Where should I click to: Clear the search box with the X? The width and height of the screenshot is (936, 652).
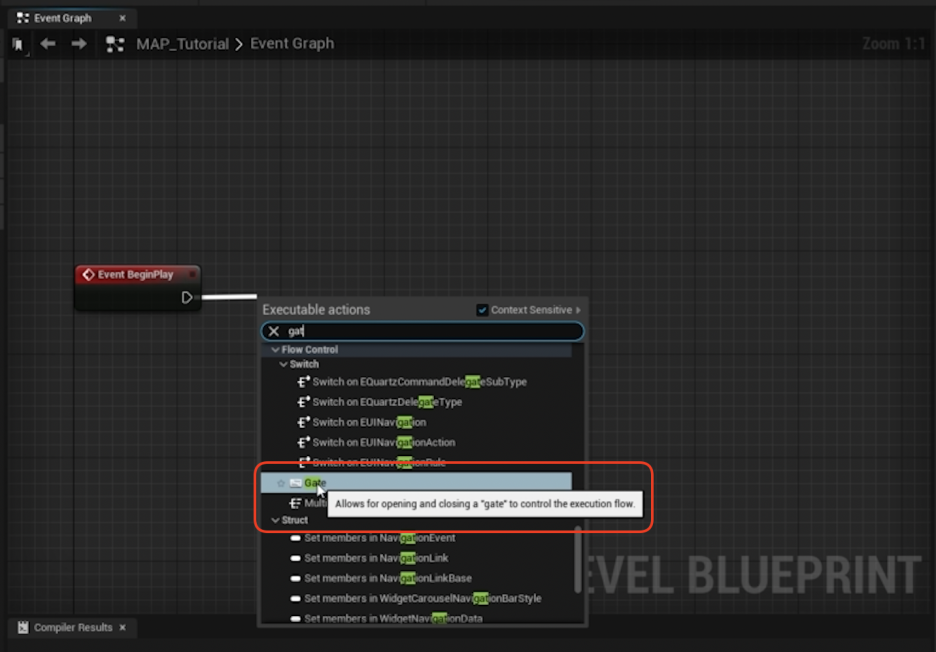click(274, 331)
